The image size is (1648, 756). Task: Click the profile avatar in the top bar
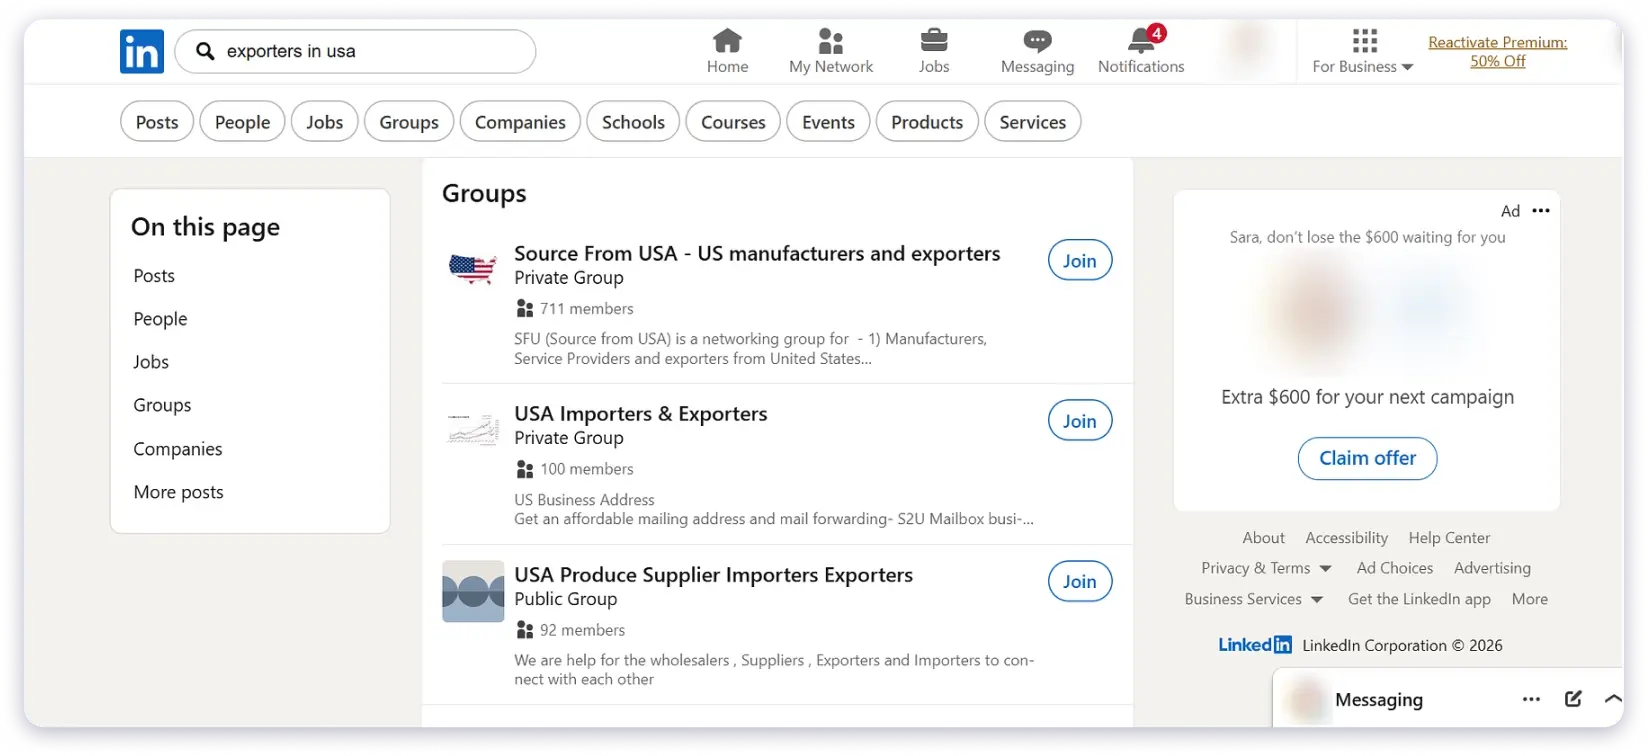pyautogui.click(x=1248, y=44)
